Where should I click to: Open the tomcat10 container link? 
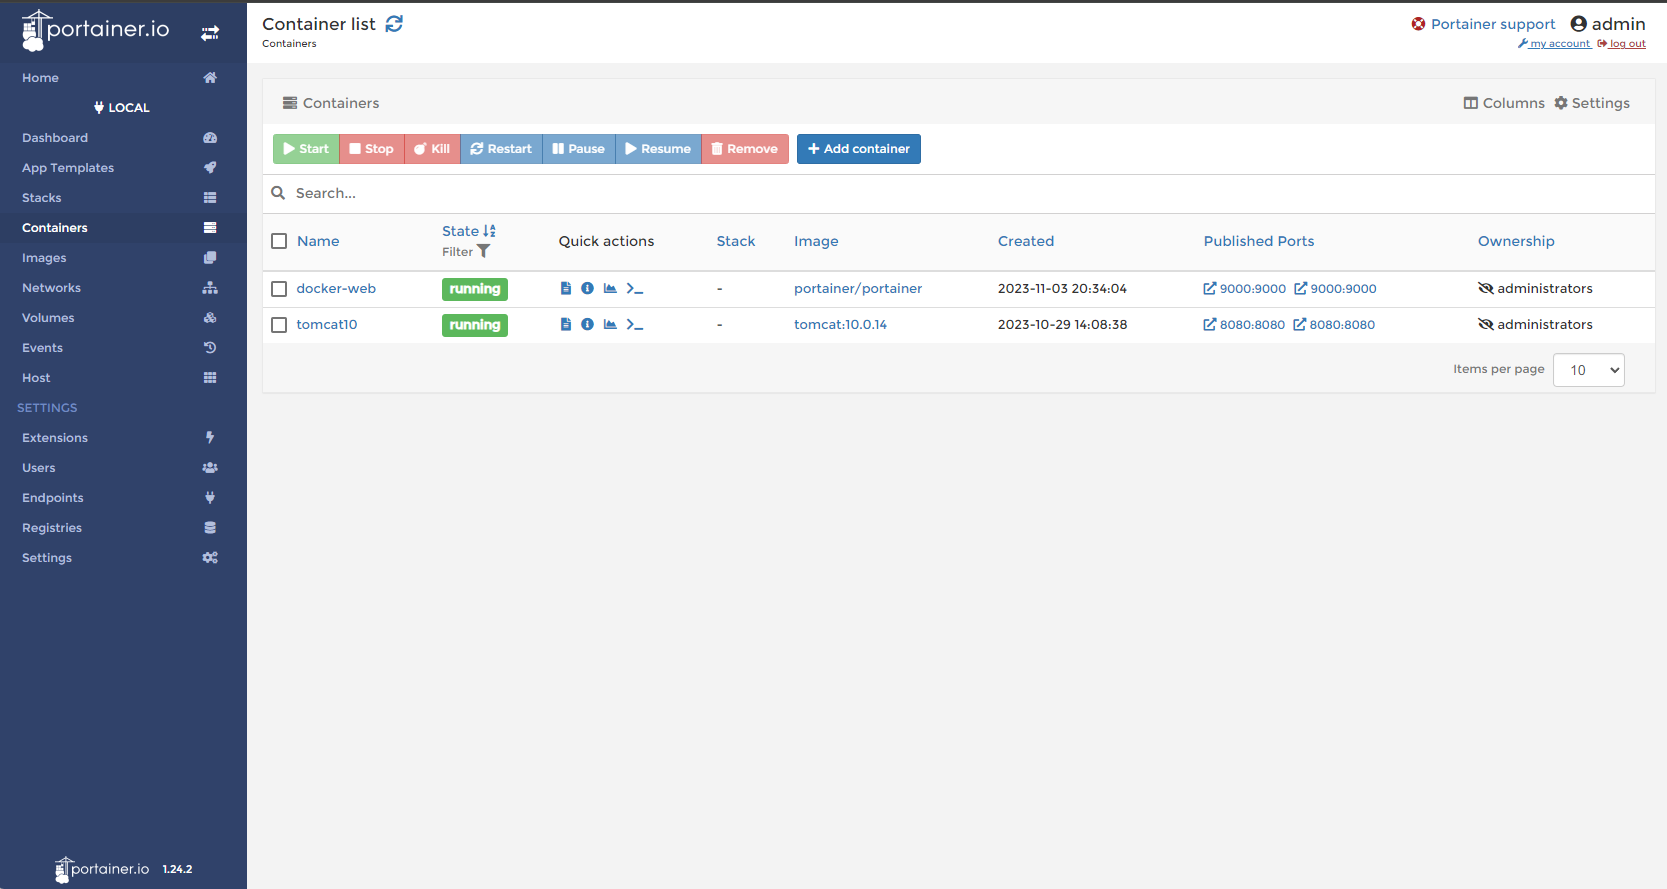(x=327, y=324)
